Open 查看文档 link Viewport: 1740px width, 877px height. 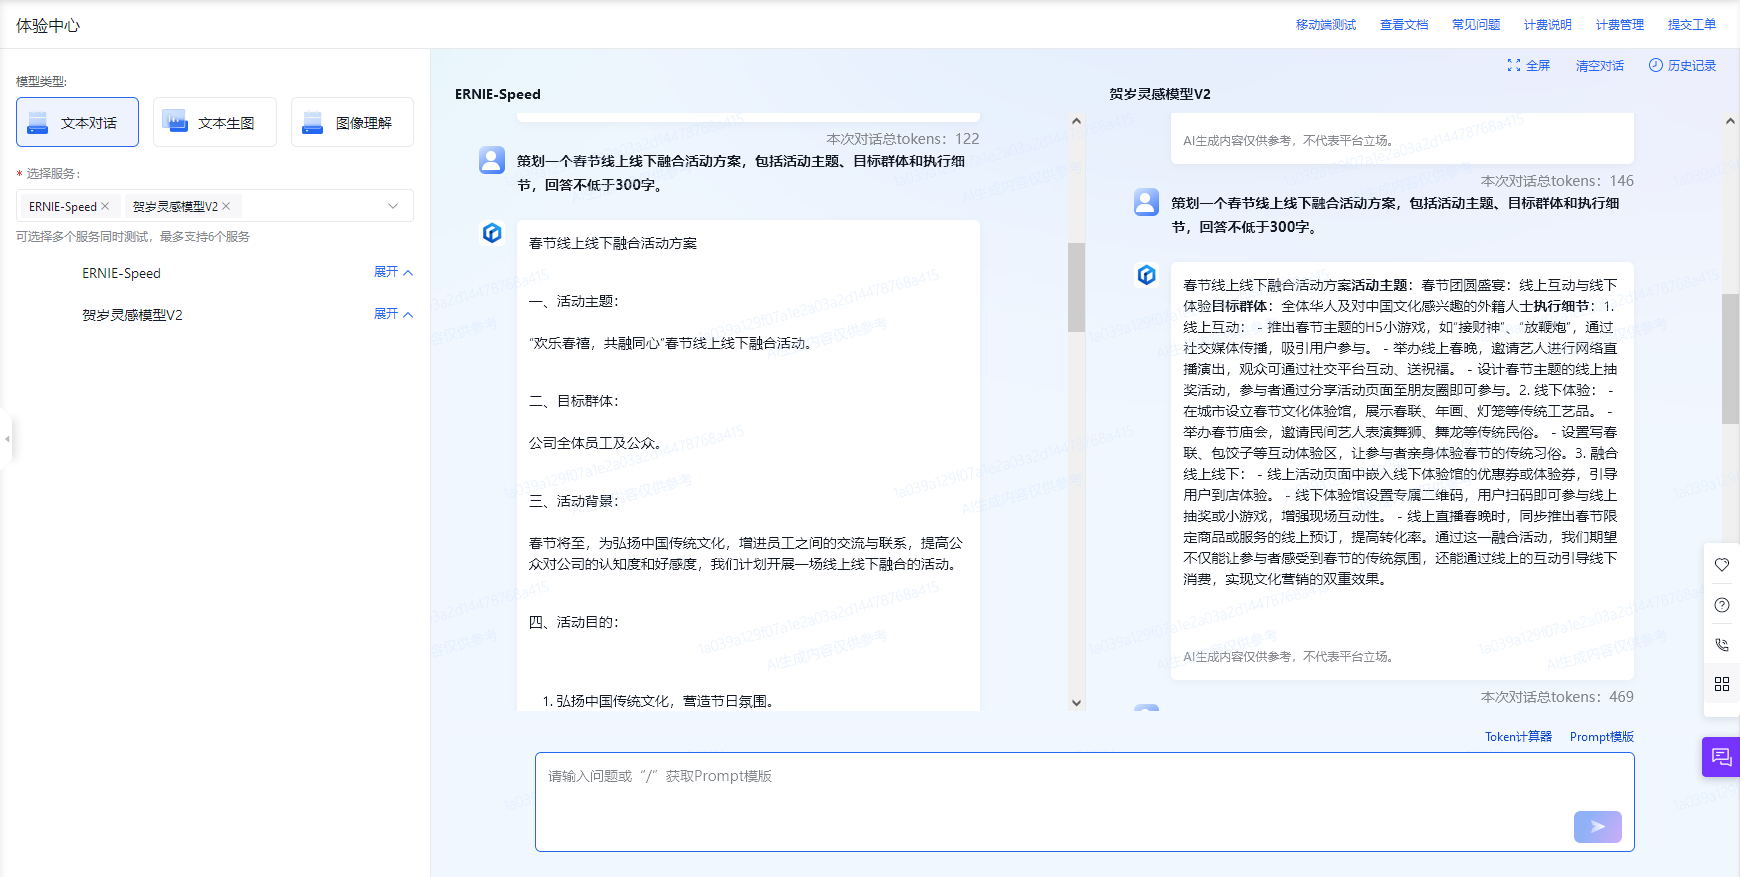coord(1404,25)
